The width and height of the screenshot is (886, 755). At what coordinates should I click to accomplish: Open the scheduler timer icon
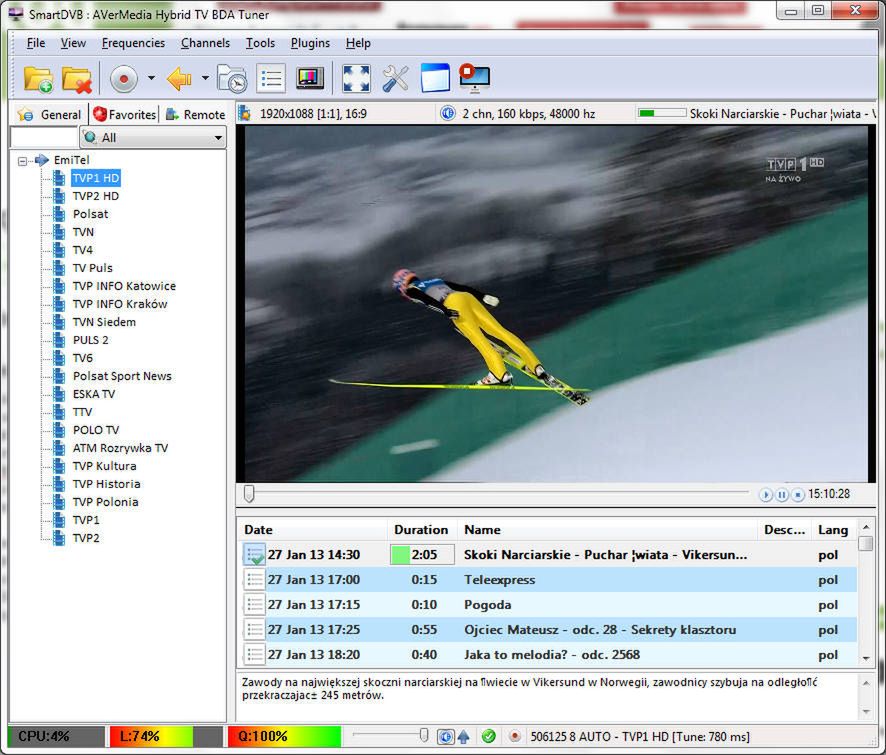(232, 79)
